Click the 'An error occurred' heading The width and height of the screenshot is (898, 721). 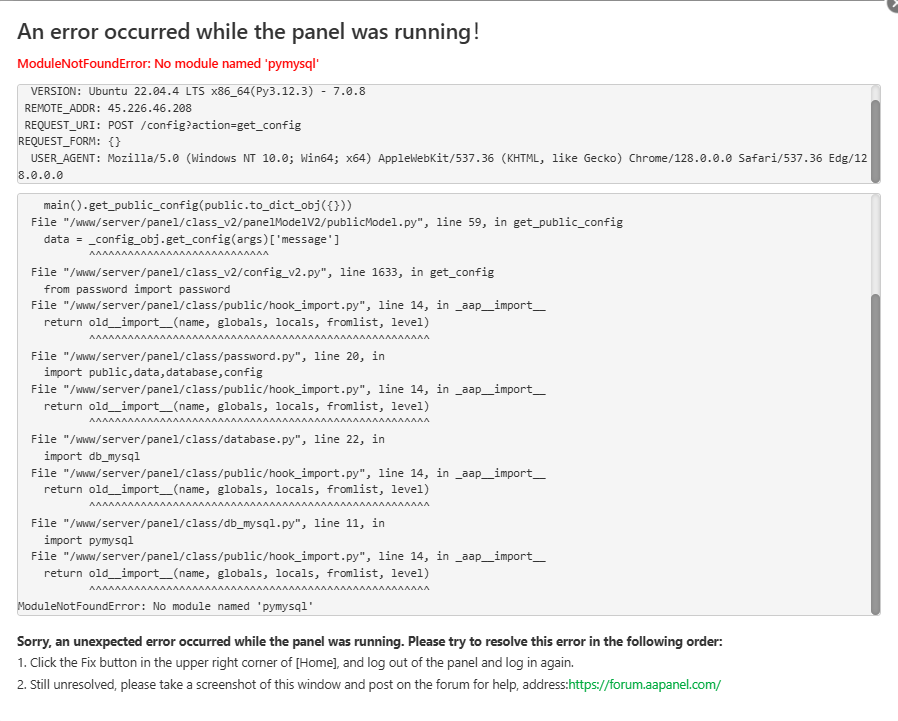tap(248, 32)
